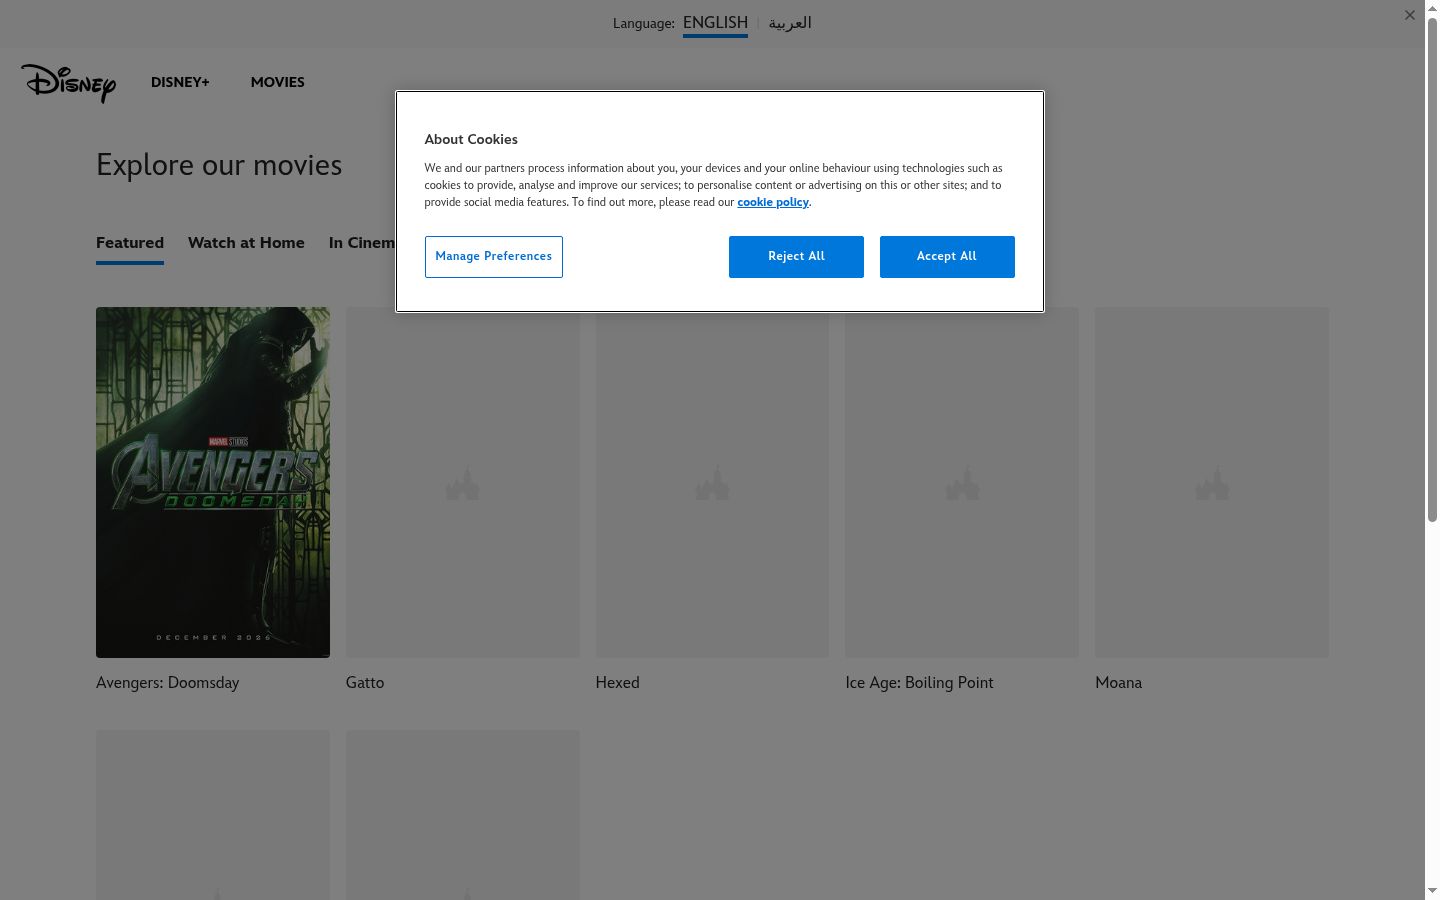
Task: Click the Manage Preferences button
Action: point(494,257)
